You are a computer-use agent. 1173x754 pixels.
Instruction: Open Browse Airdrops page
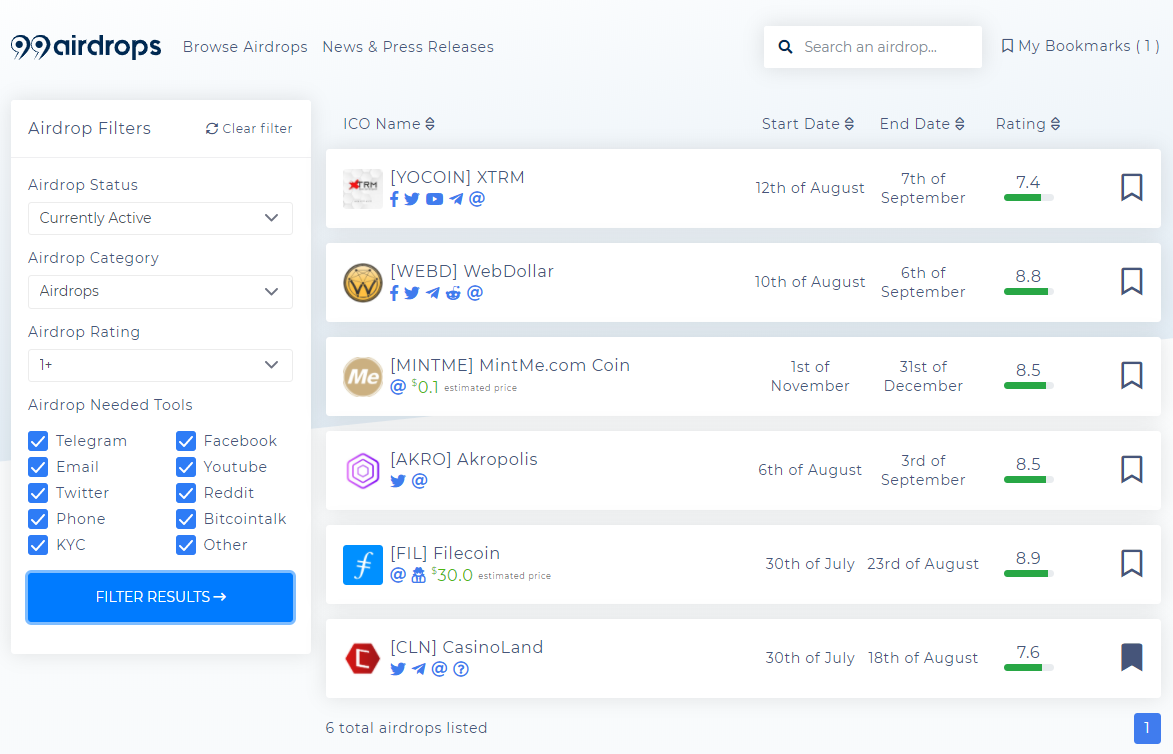(245, 47)
